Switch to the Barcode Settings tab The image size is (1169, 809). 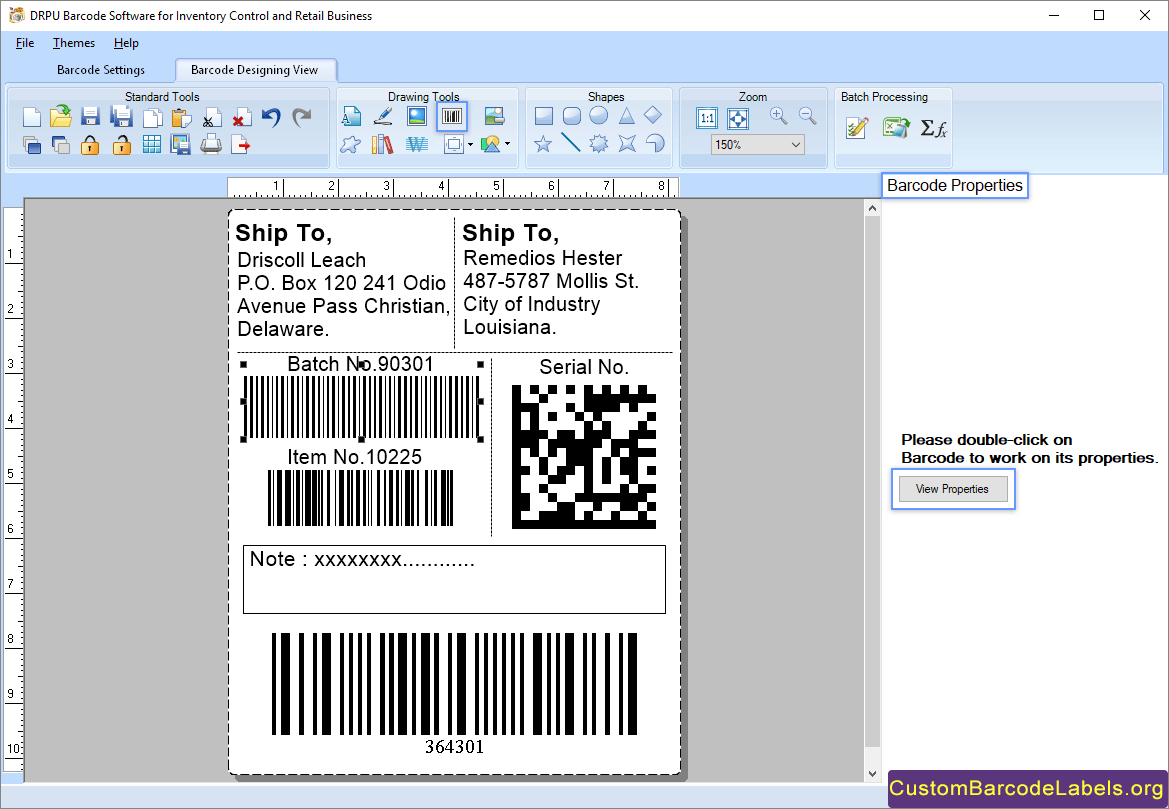[101, 70]
